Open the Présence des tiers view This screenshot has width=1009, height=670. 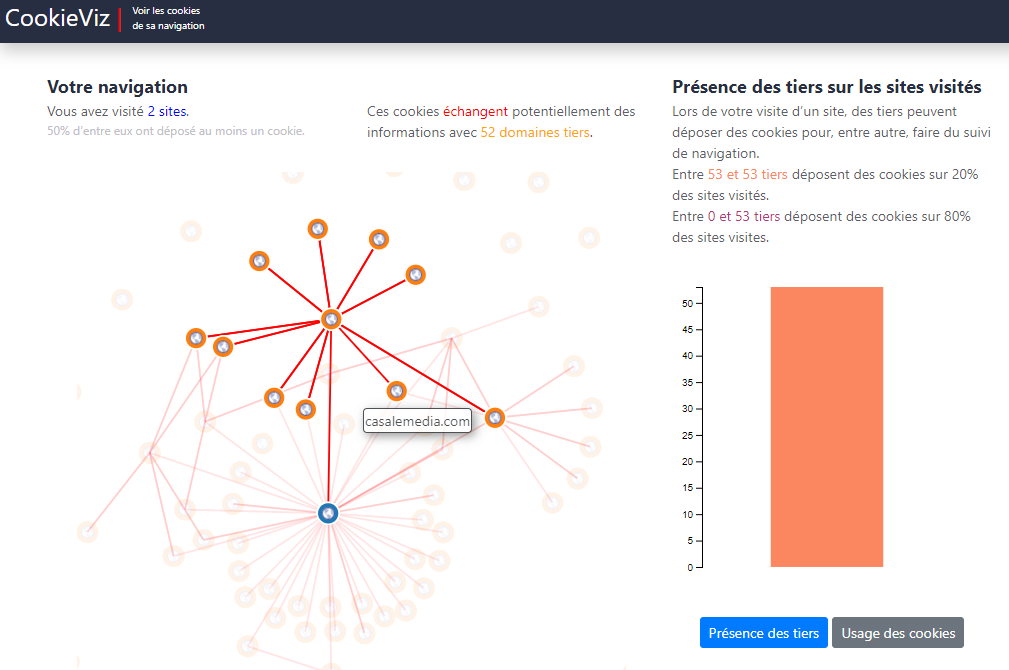(x=763, y=633)
